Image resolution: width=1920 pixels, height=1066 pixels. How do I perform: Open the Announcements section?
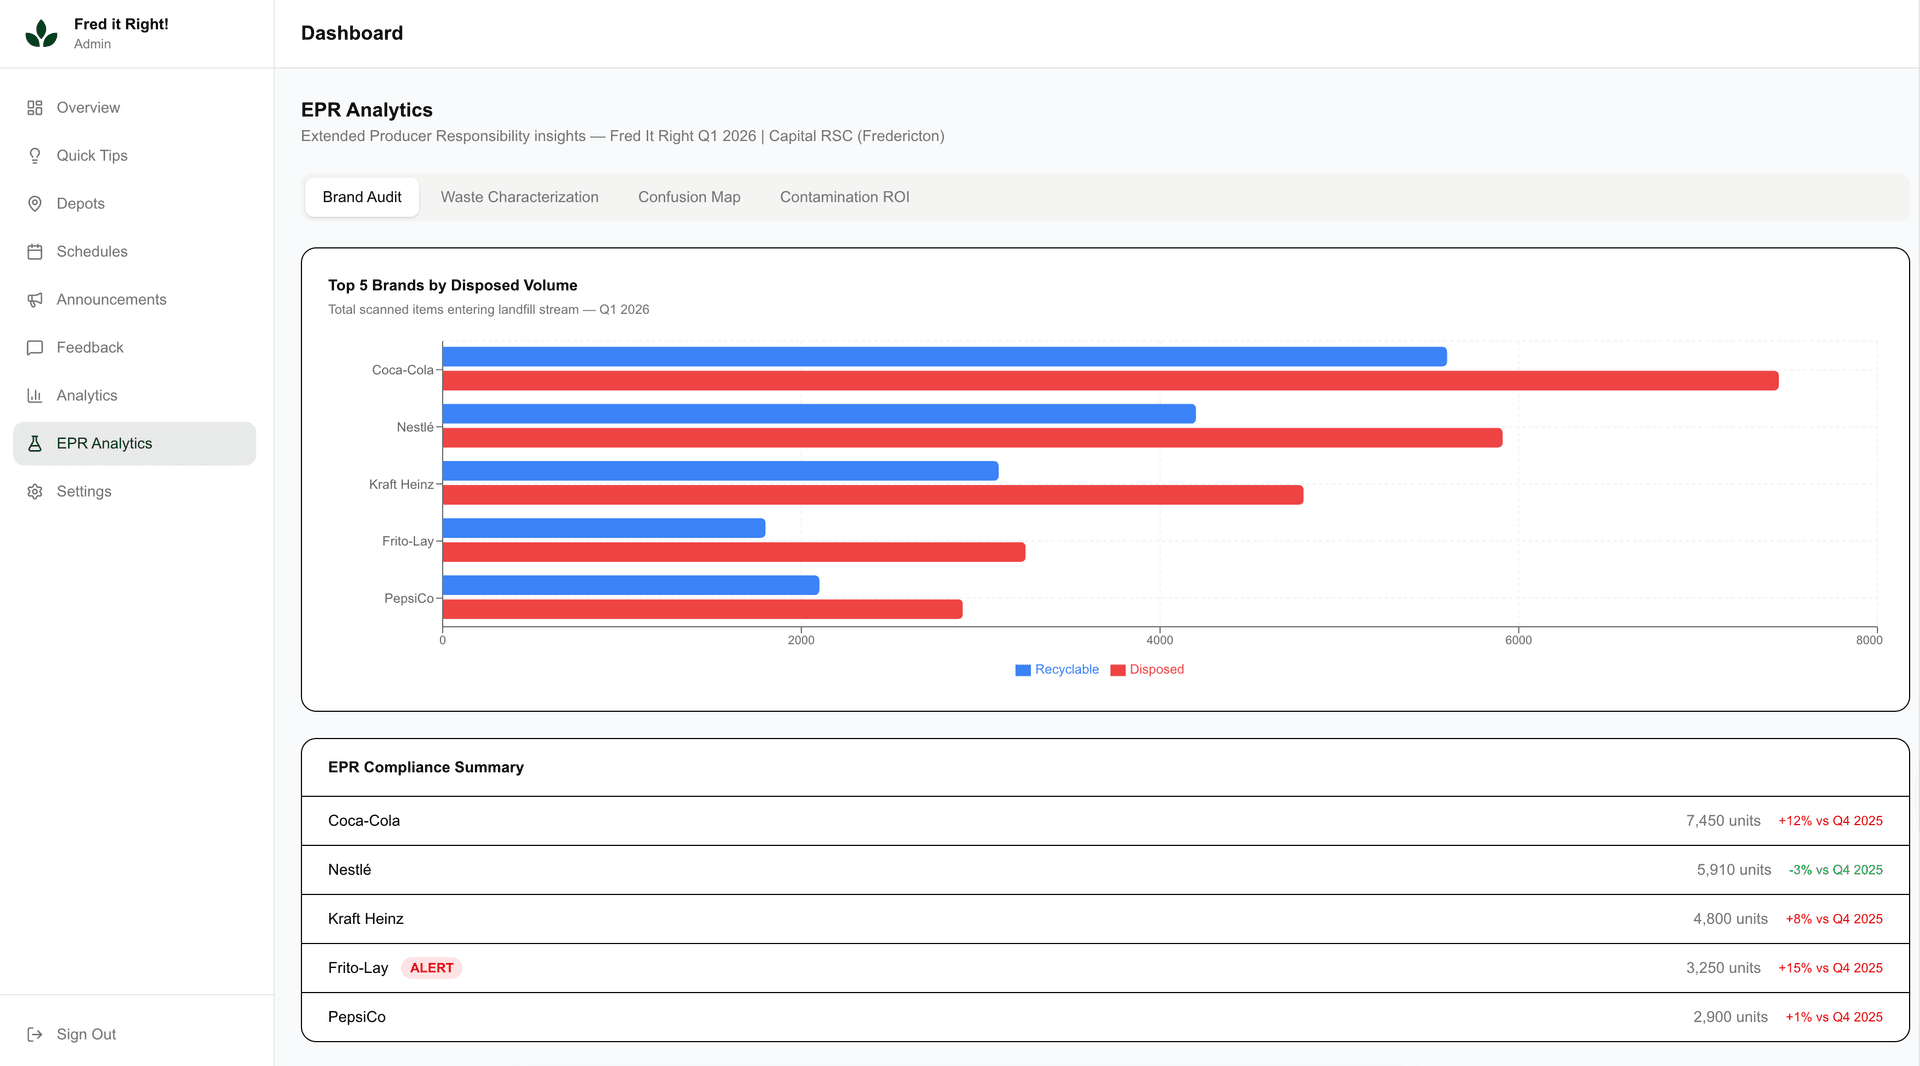(x=134, y=300)
